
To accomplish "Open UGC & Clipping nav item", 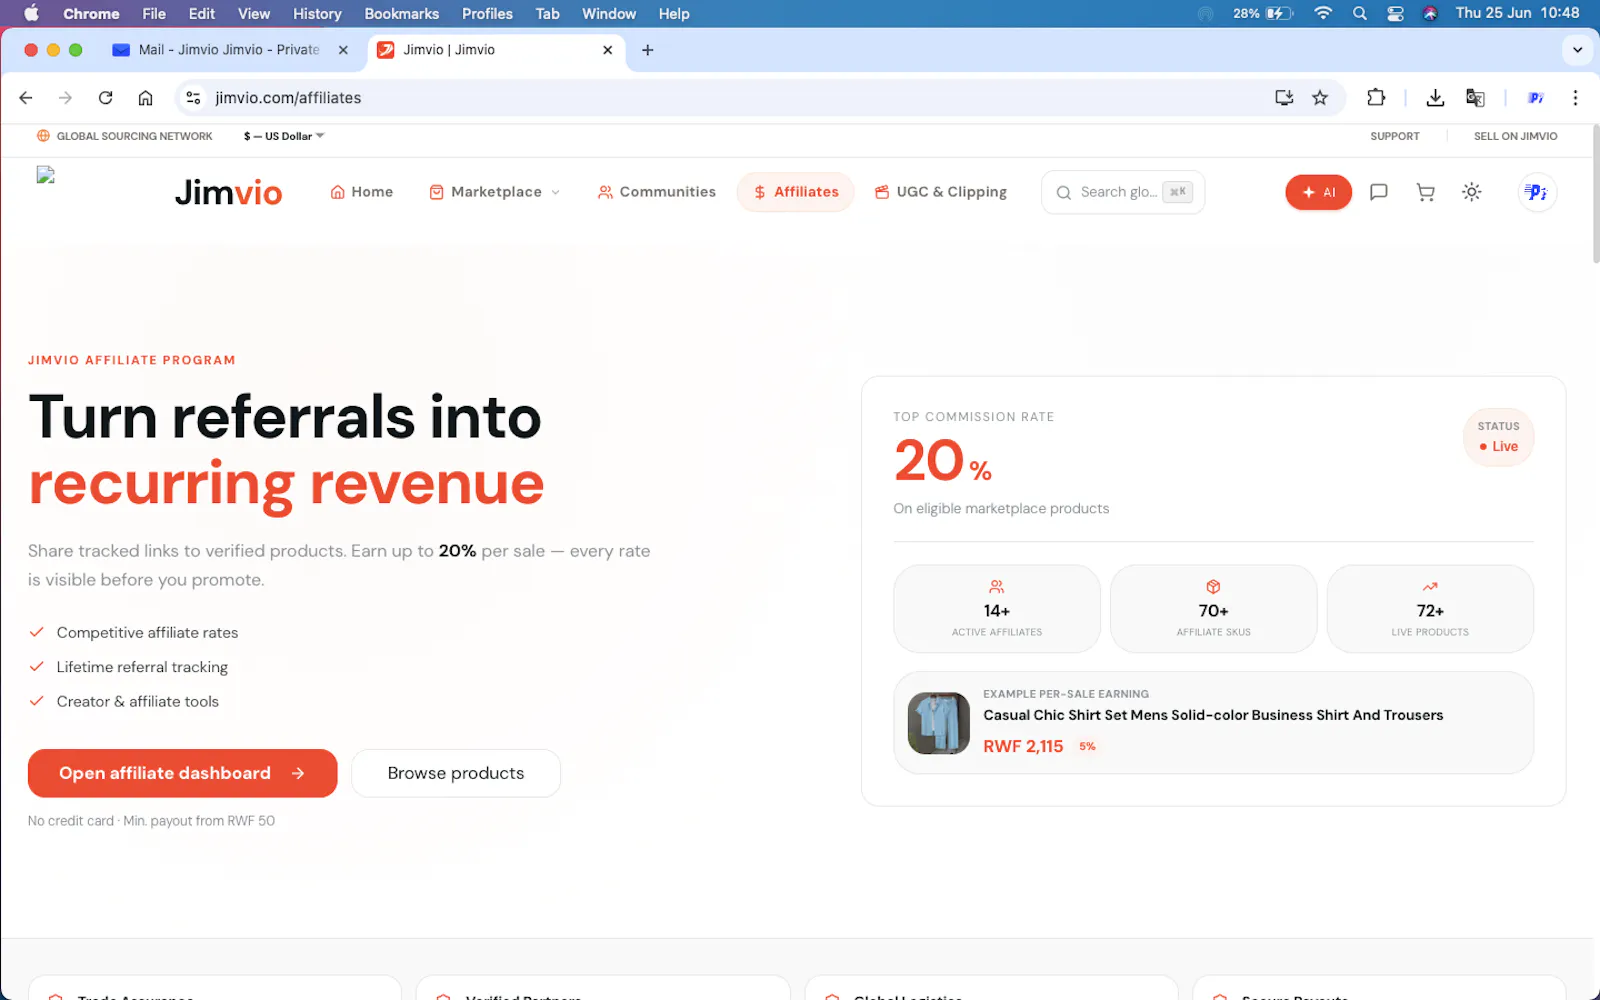I will coord(941,192).
